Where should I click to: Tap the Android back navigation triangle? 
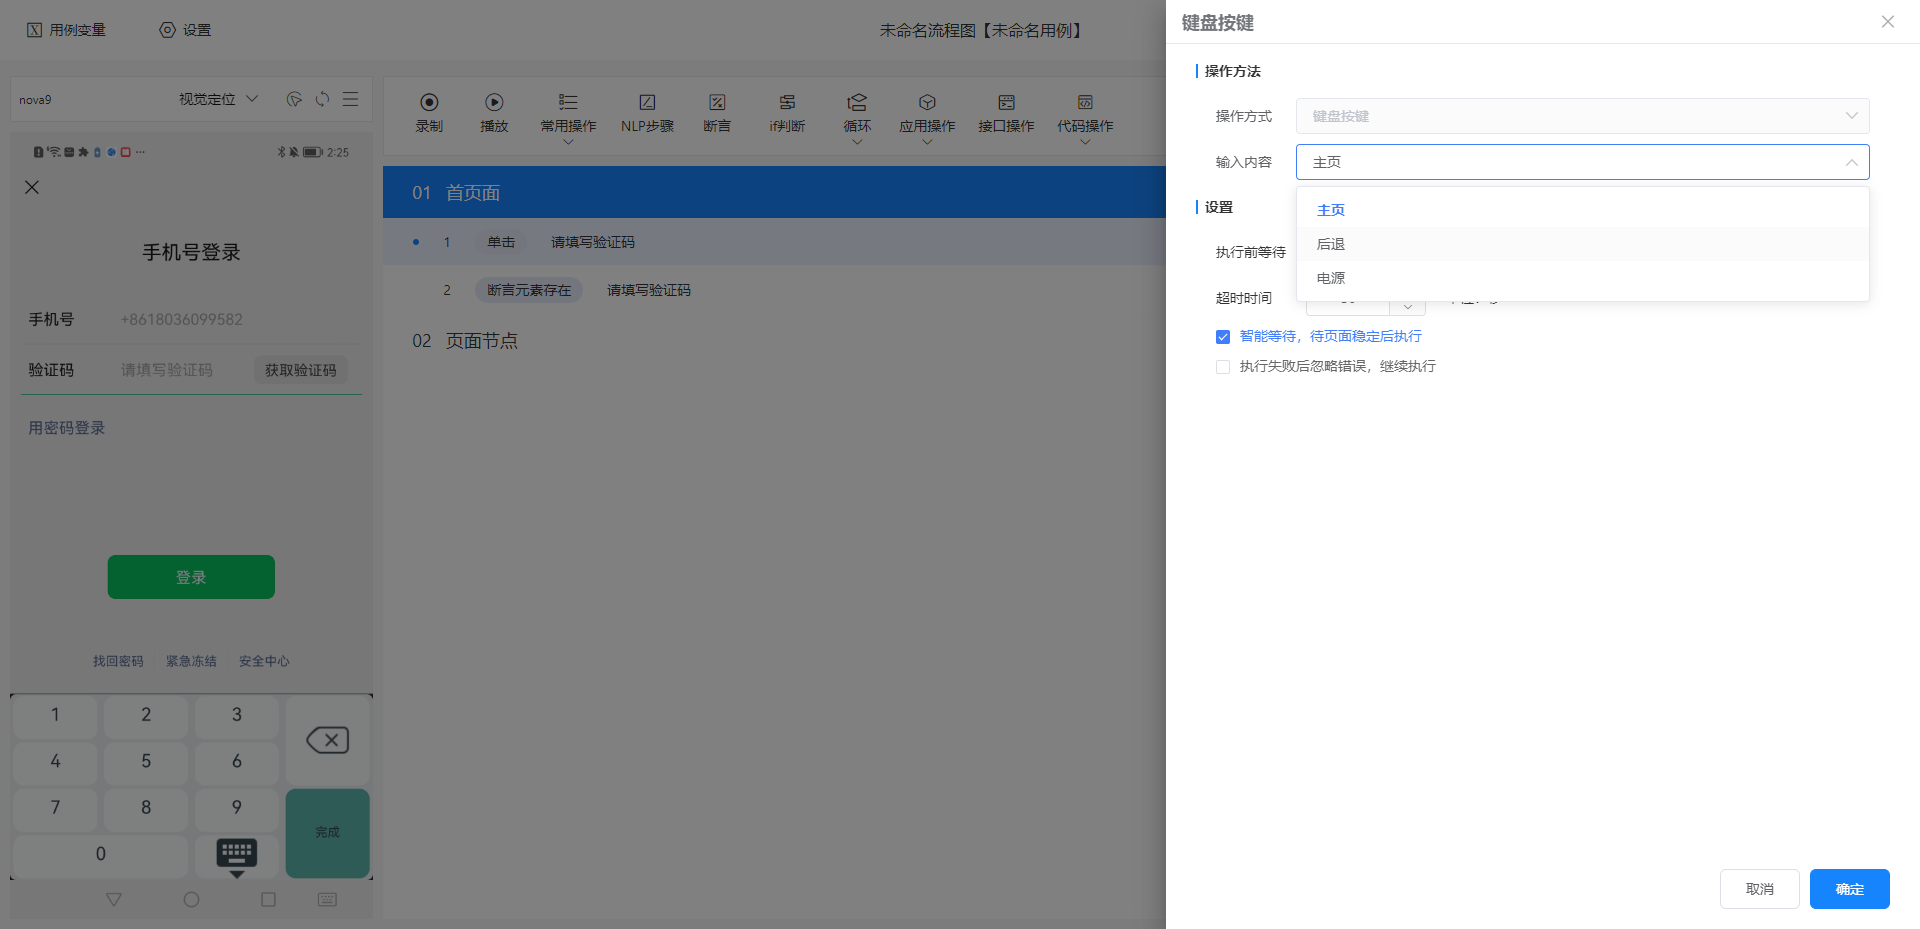pos(114,899)
